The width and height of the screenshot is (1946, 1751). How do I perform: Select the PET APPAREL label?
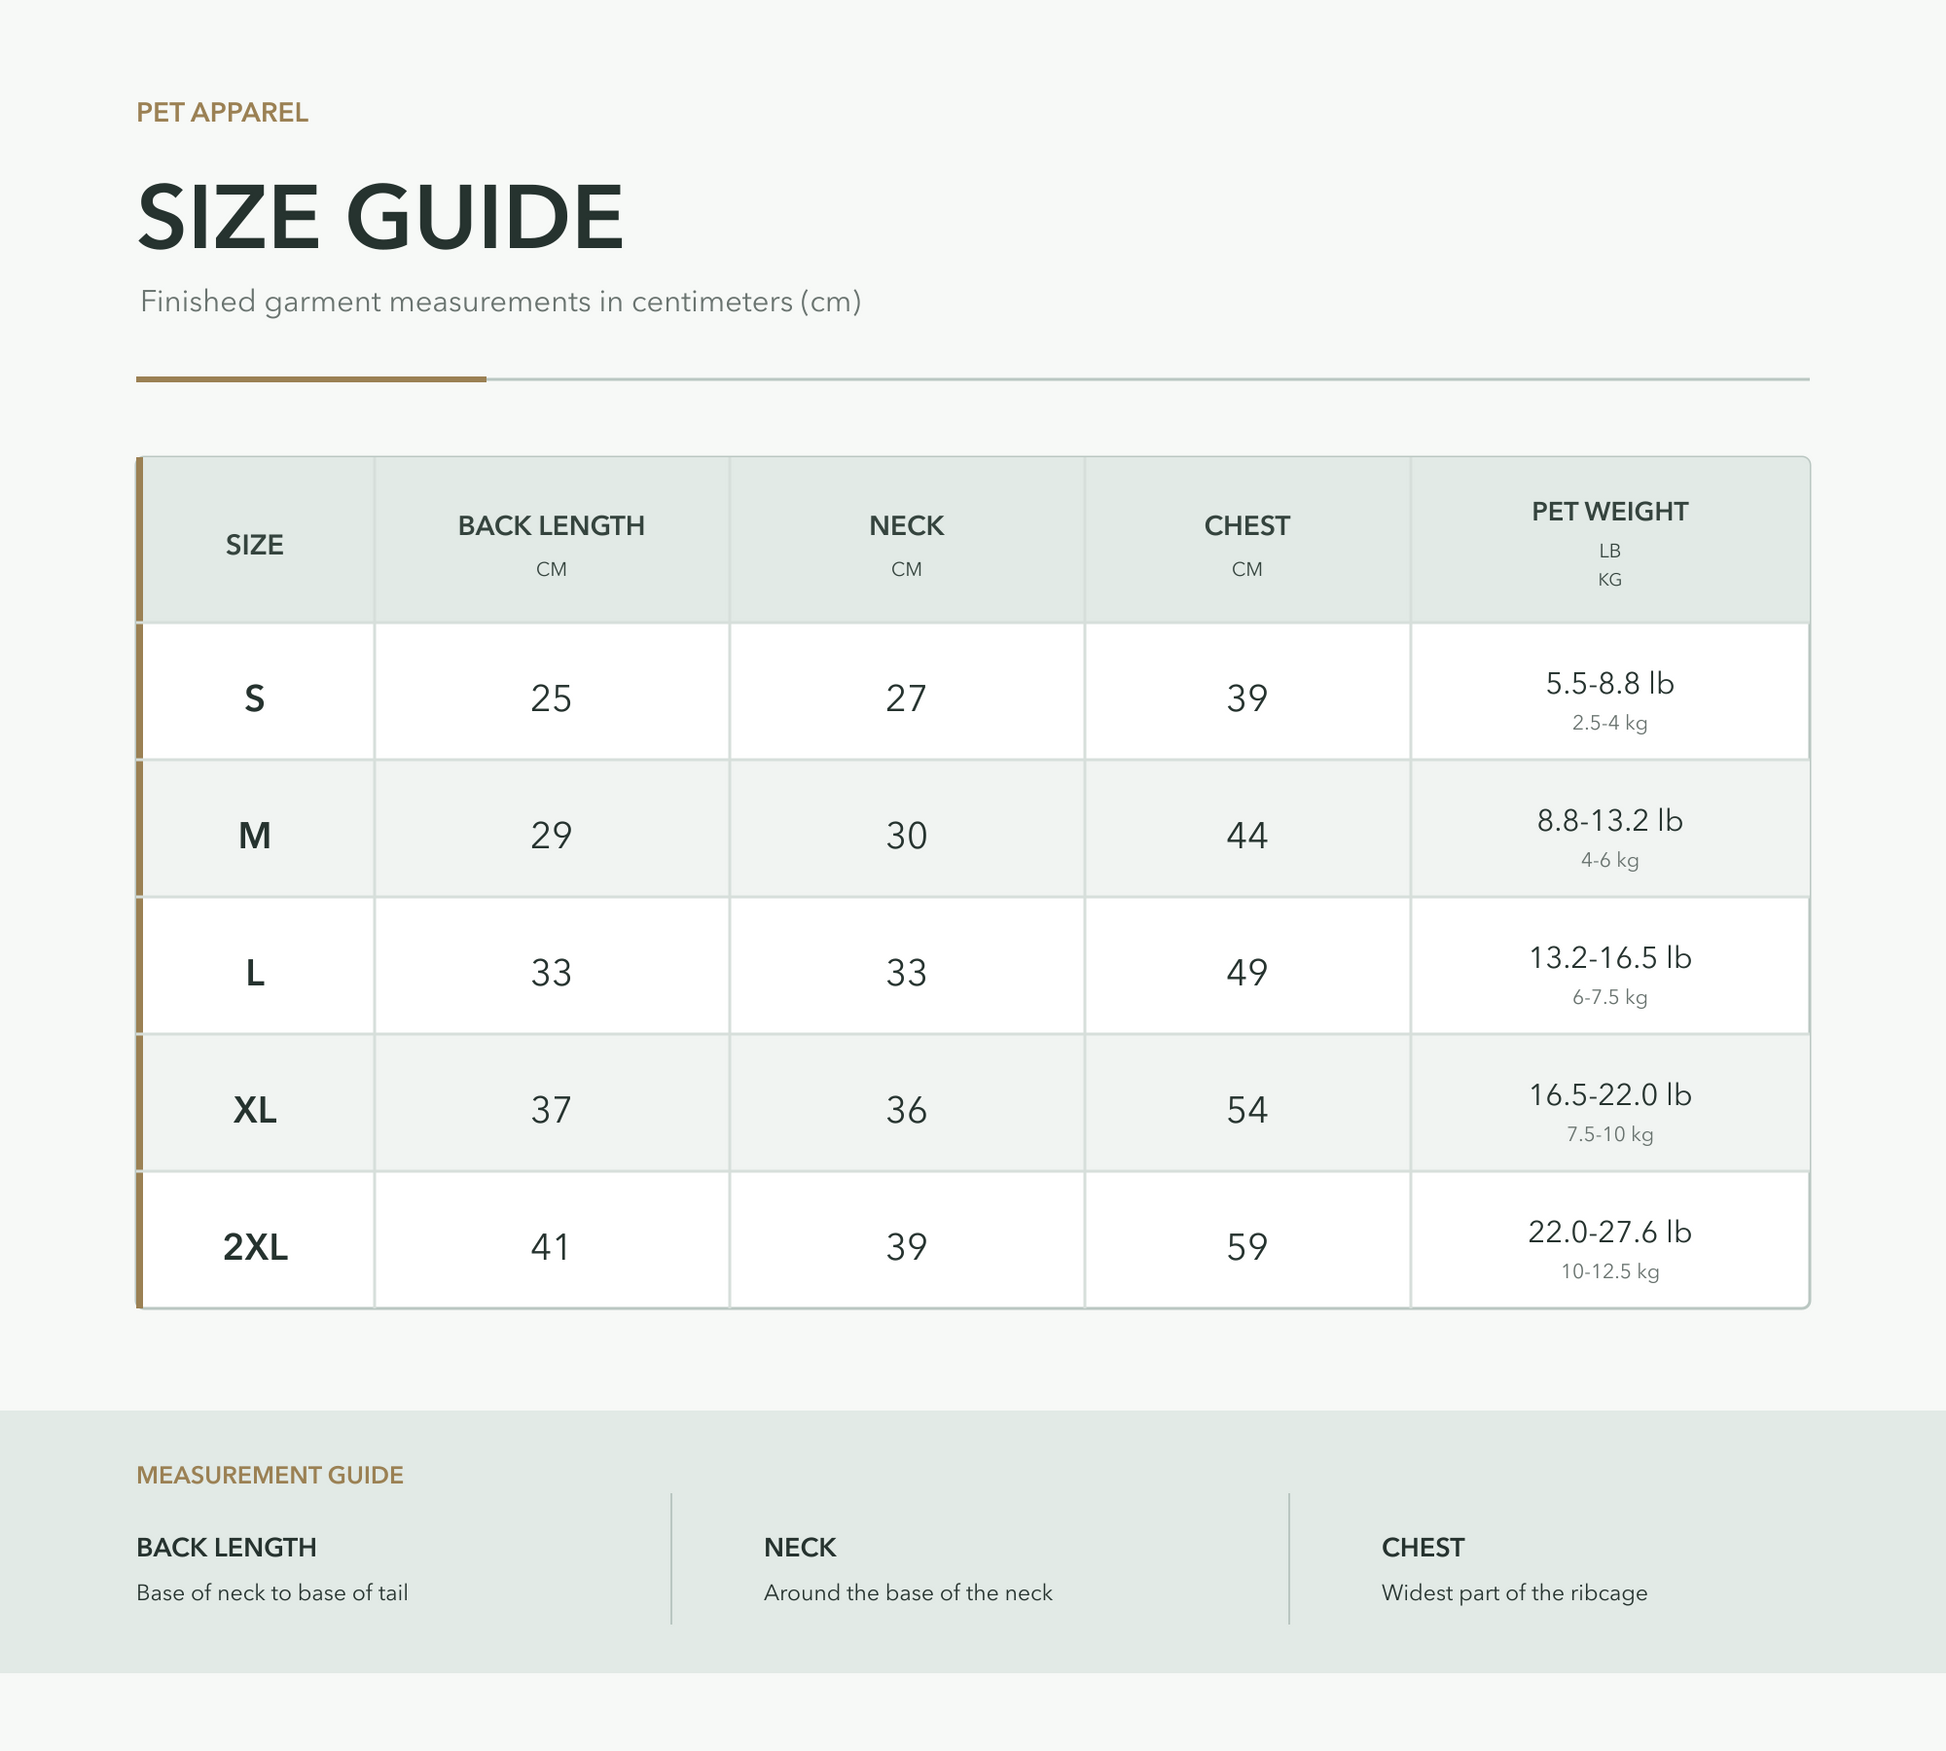click(222, 112)
